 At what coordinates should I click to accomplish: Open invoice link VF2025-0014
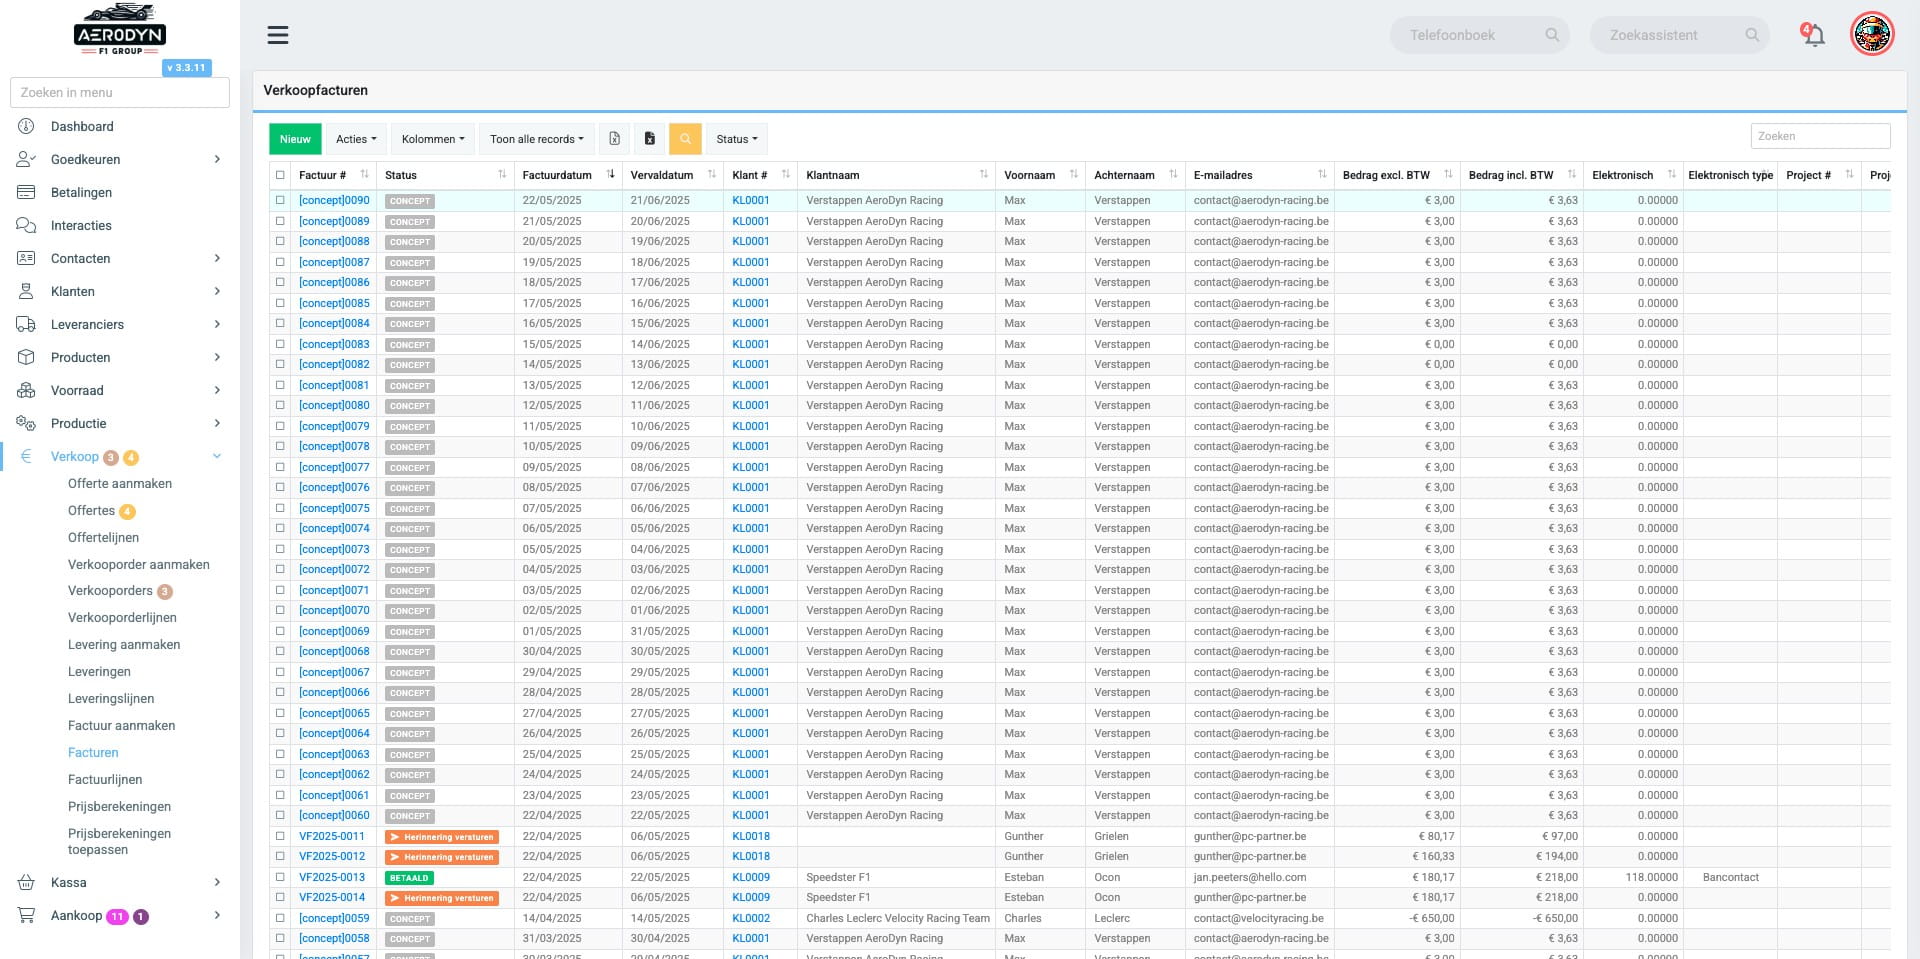(332, 897)
